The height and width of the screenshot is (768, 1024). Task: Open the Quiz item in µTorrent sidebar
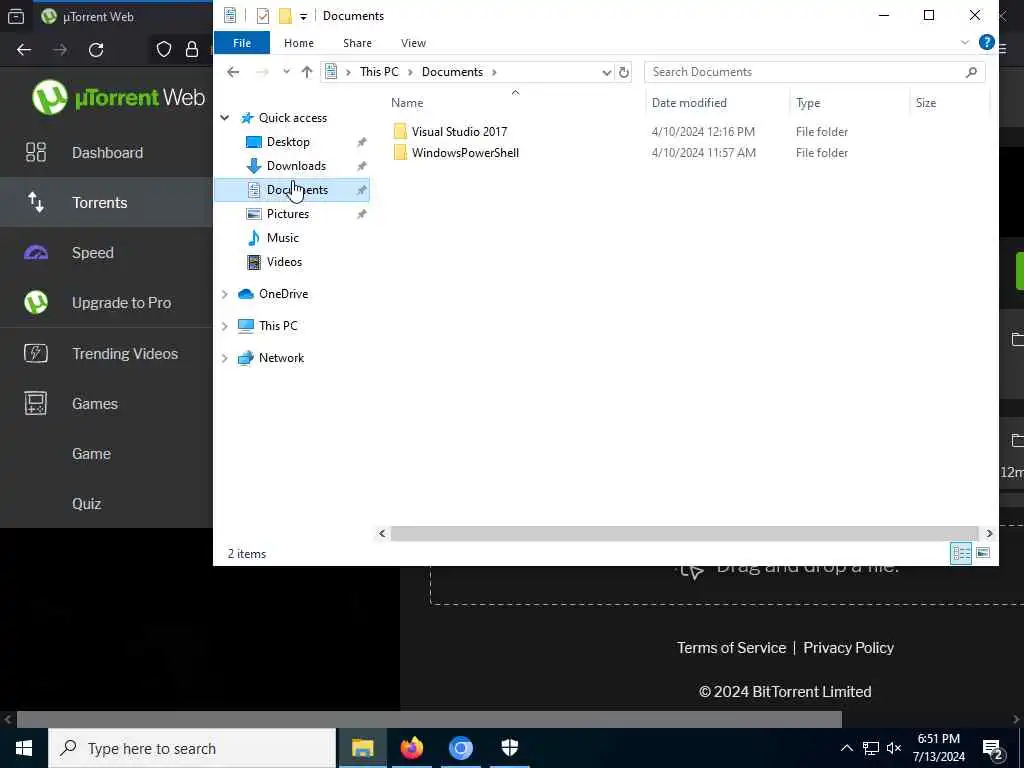tap(86, 504)
